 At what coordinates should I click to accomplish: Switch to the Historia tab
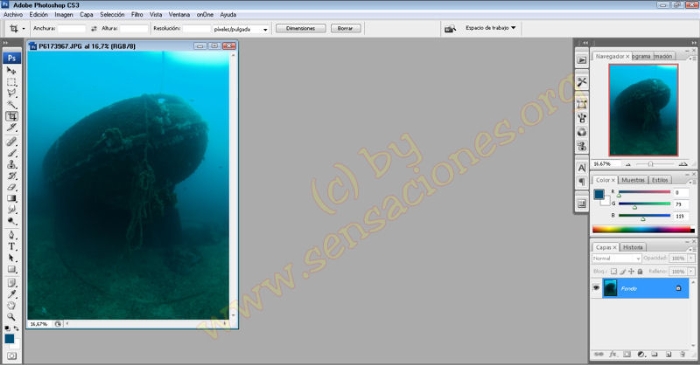pos(633,247)
